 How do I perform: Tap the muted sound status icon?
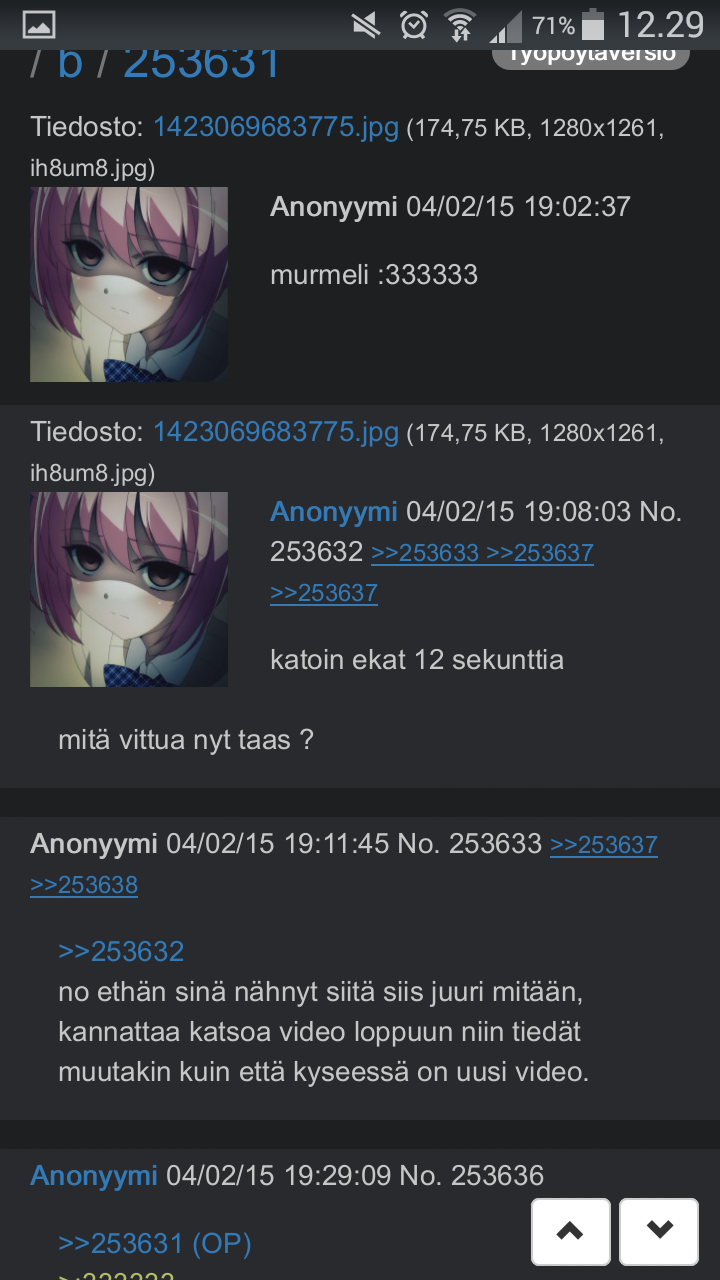pos(367,25)
